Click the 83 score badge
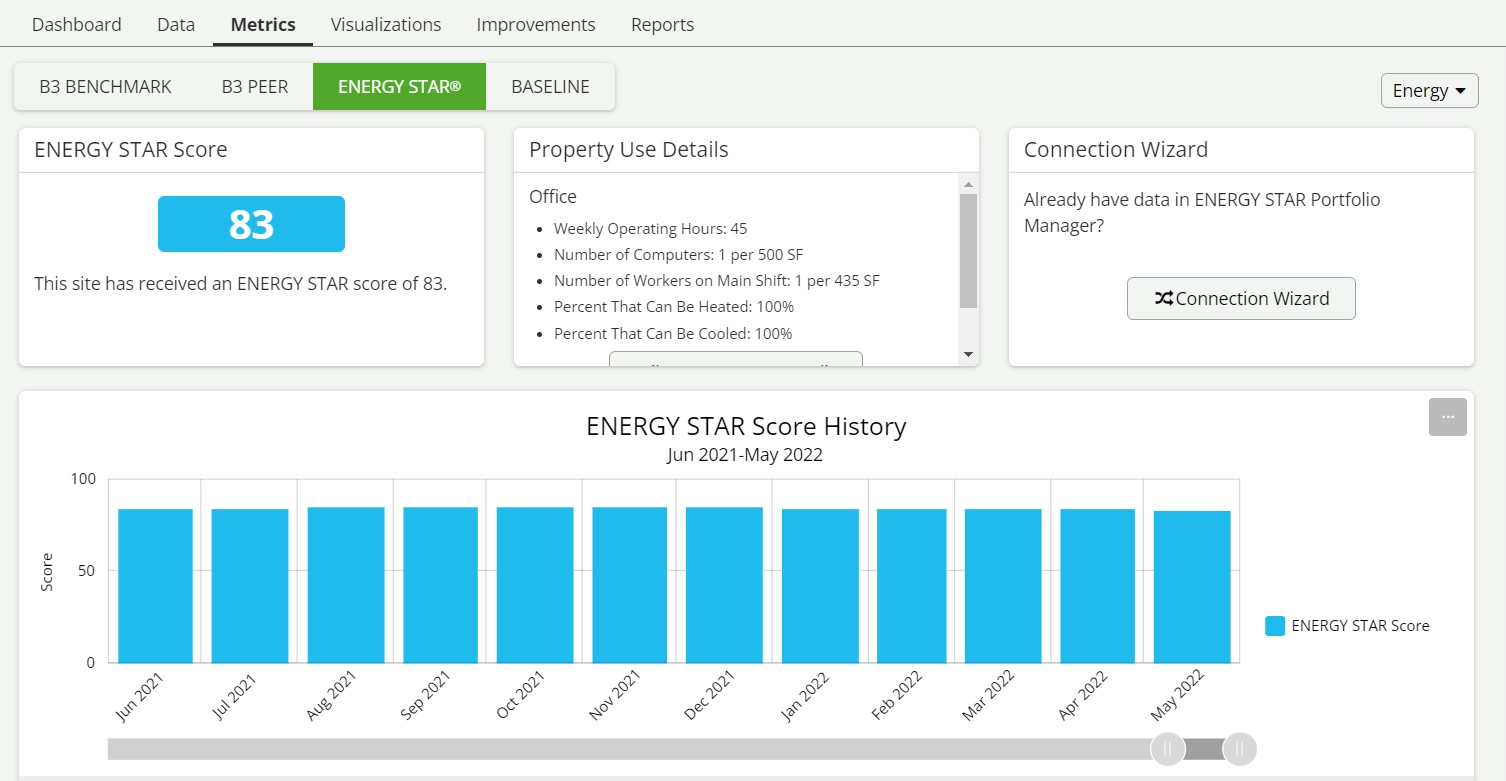1506x781 pixels. click(x=251, y=224)
